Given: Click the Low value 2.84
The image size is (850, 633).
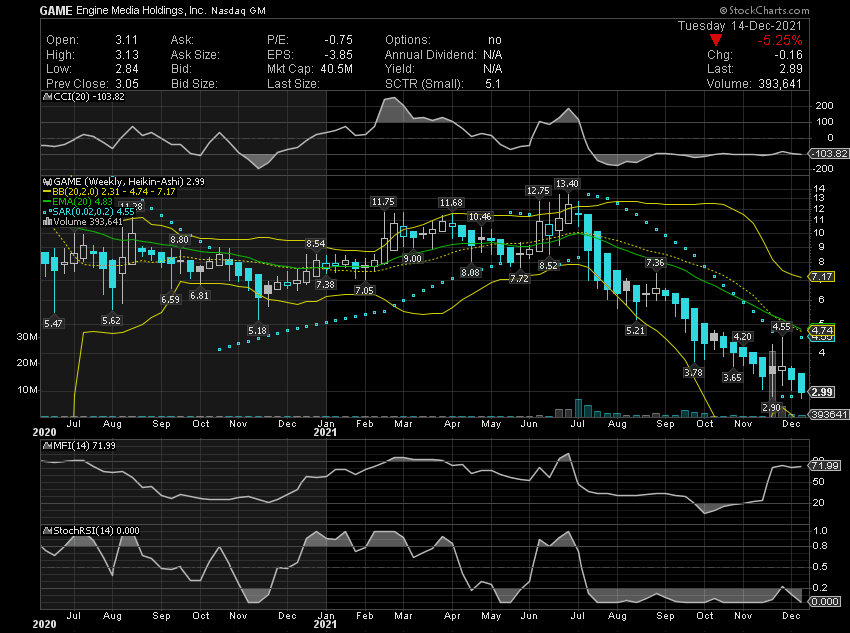Looking at the screenshot, I should pyautogui.click(x=127, y=69).
